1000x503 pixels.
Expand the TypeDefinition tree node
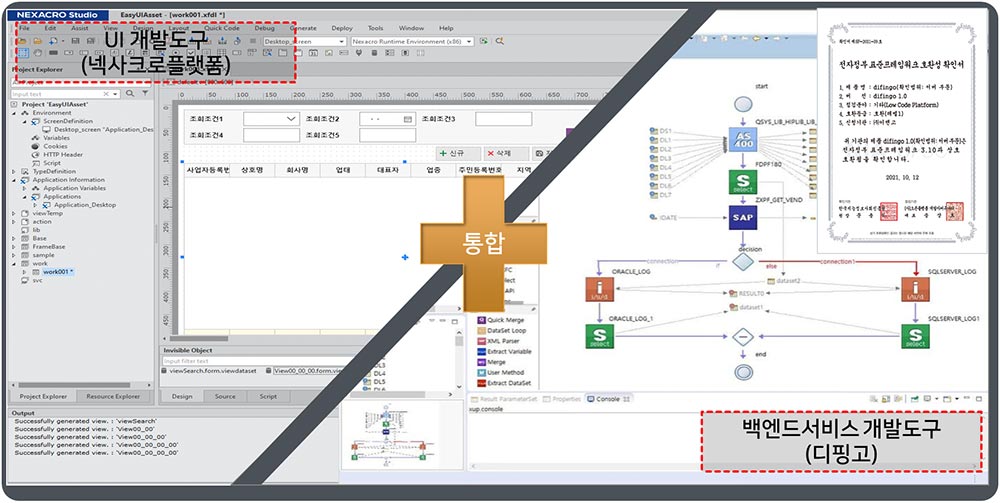tap(14, 171)
